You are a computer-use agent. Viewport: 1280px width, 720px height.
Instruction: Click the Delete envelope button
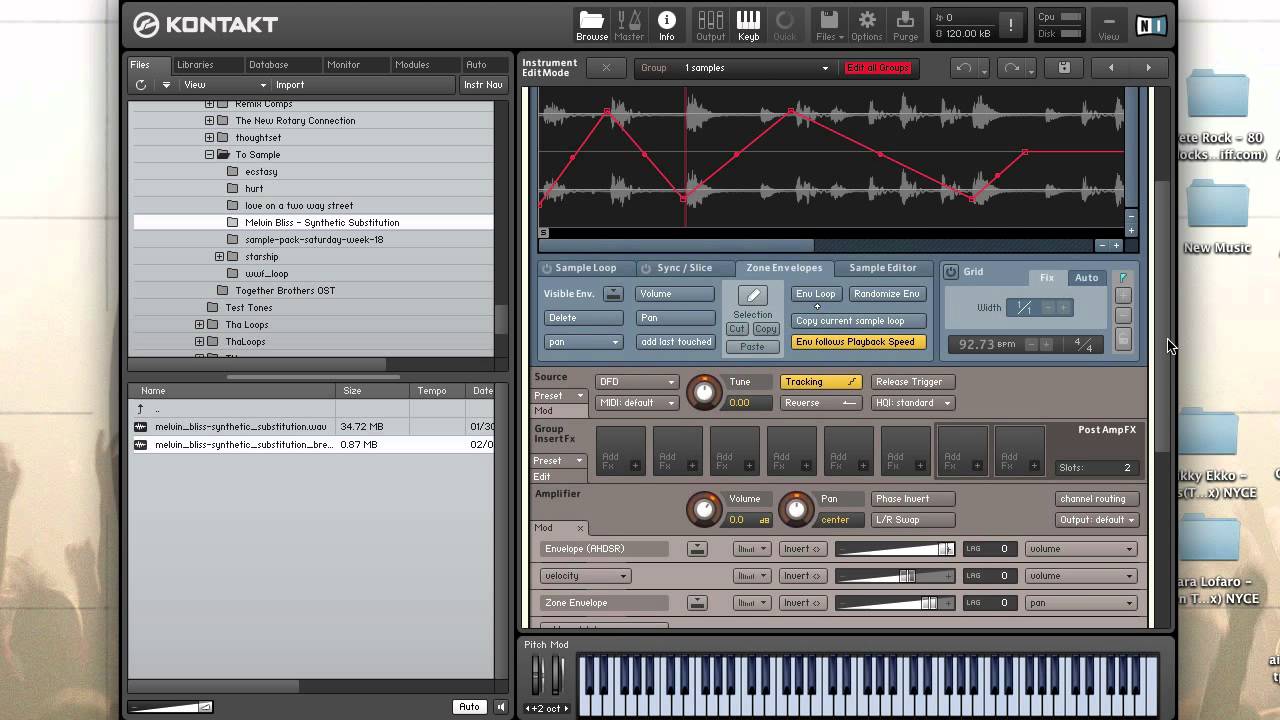point(584,318)
